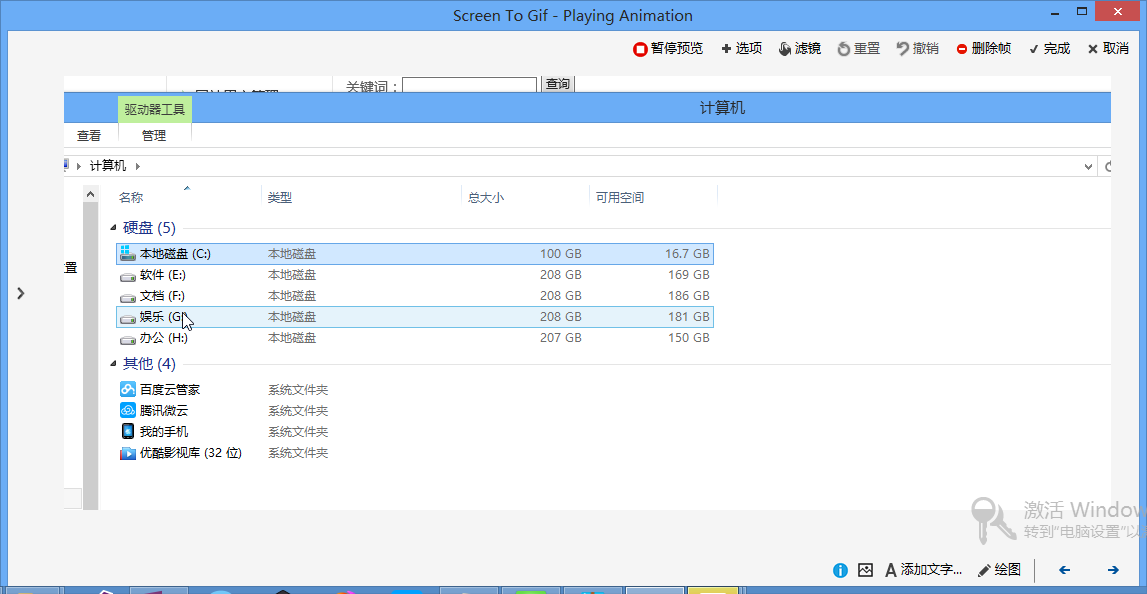Click the 撤销 undo button

point(917,49)
